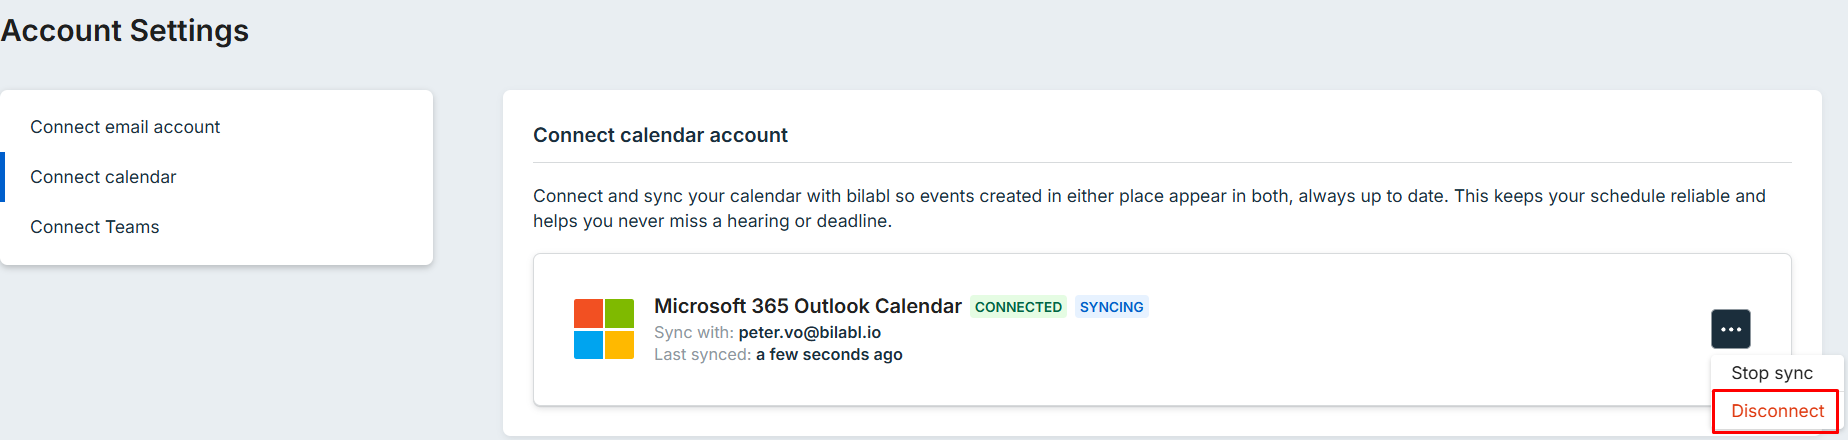Click the 'Last synced:' label

(702, 354)
